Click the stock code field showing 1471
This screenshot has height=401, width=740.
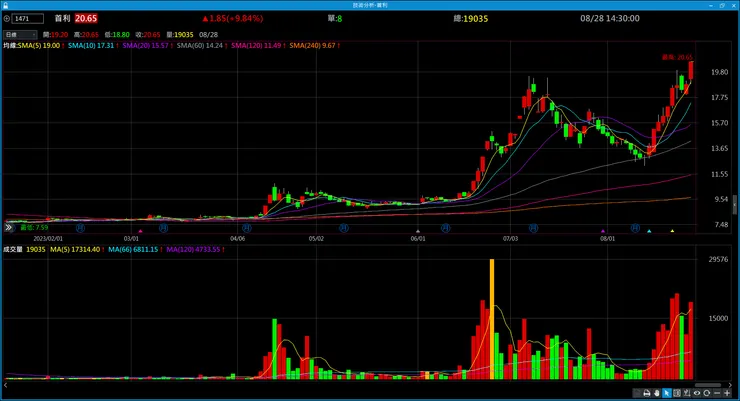pos(28,19)
